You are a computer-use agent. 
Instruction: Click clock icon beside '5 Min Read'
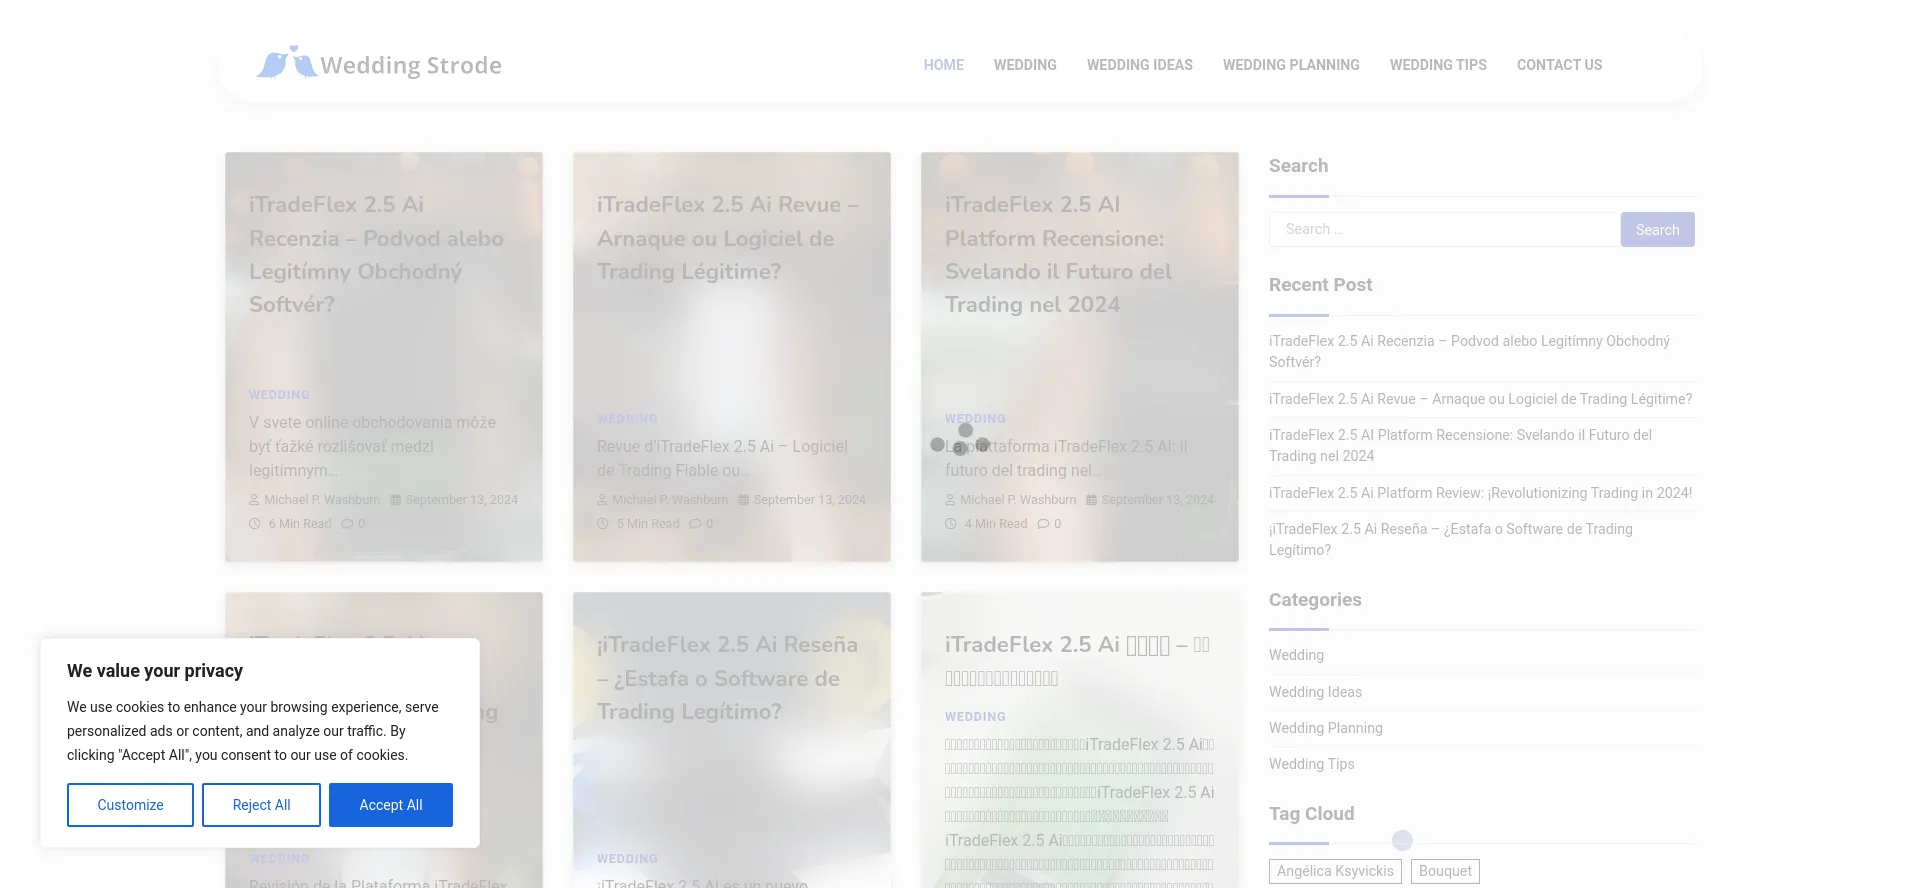603,524
